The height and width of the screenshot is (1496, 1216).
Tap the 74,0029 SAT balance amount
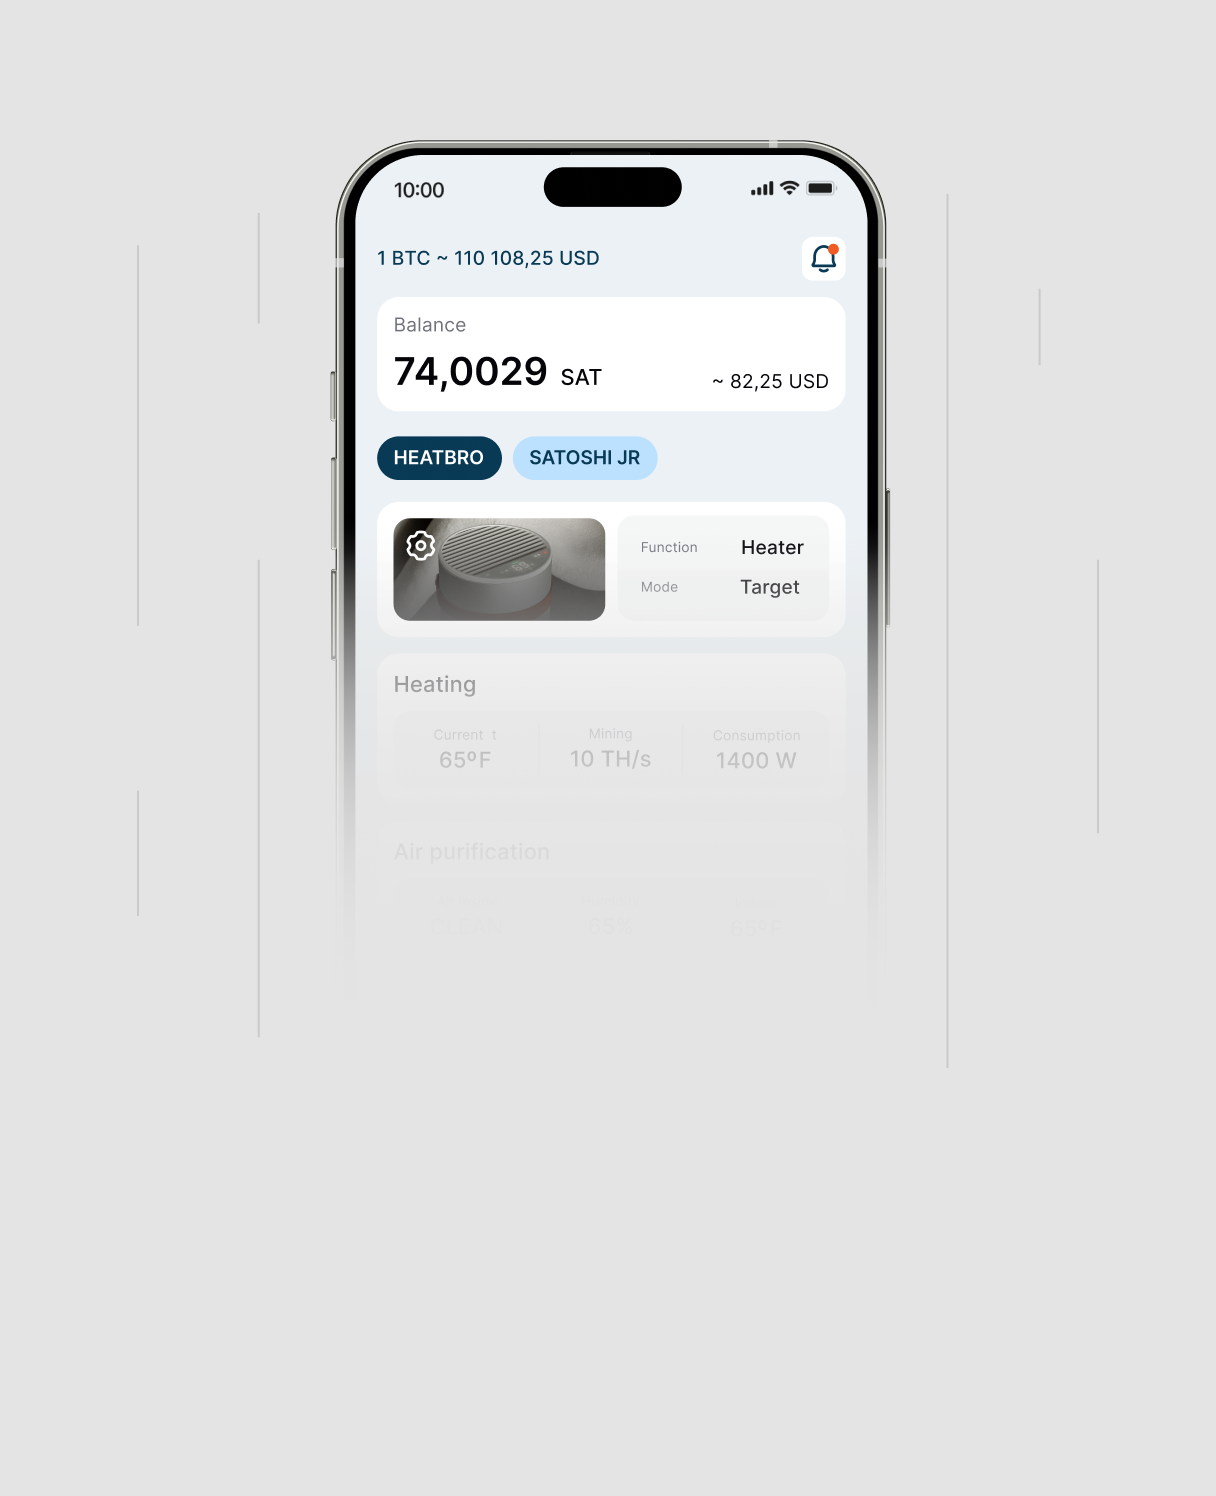pos(498,372)
